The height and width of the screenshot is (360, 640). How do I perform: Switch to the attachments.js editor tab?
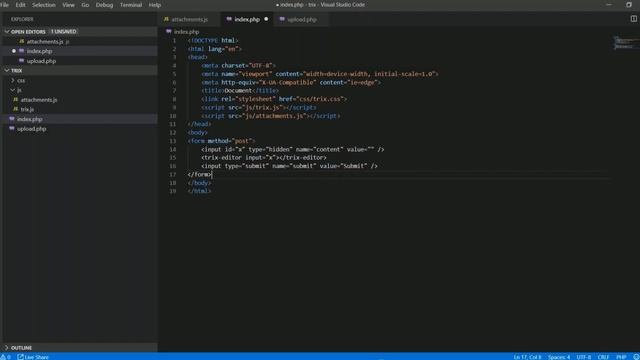tap(189, 19)
